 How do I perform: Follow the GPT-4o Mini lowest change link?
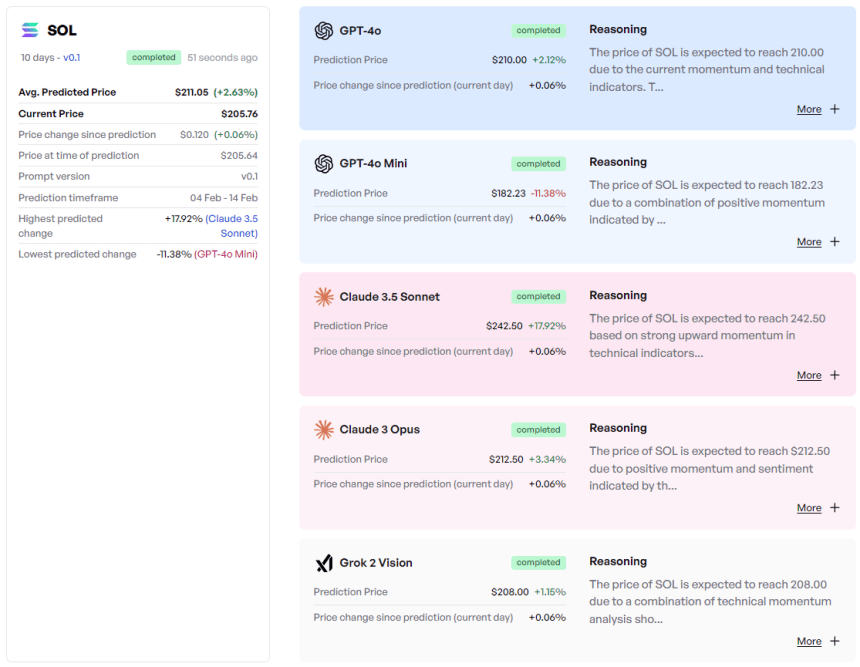coord(225,254)
